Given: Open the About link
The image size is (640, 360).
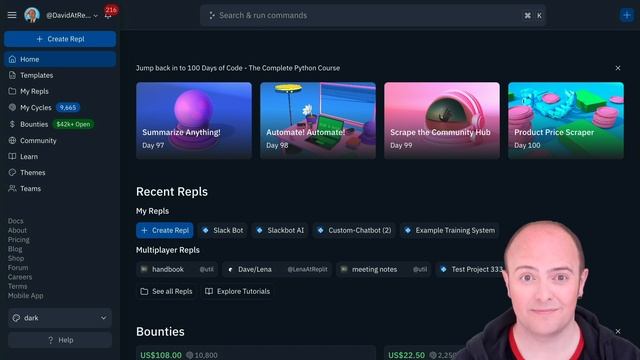Looking at the screenshot, I should [17, 230].
